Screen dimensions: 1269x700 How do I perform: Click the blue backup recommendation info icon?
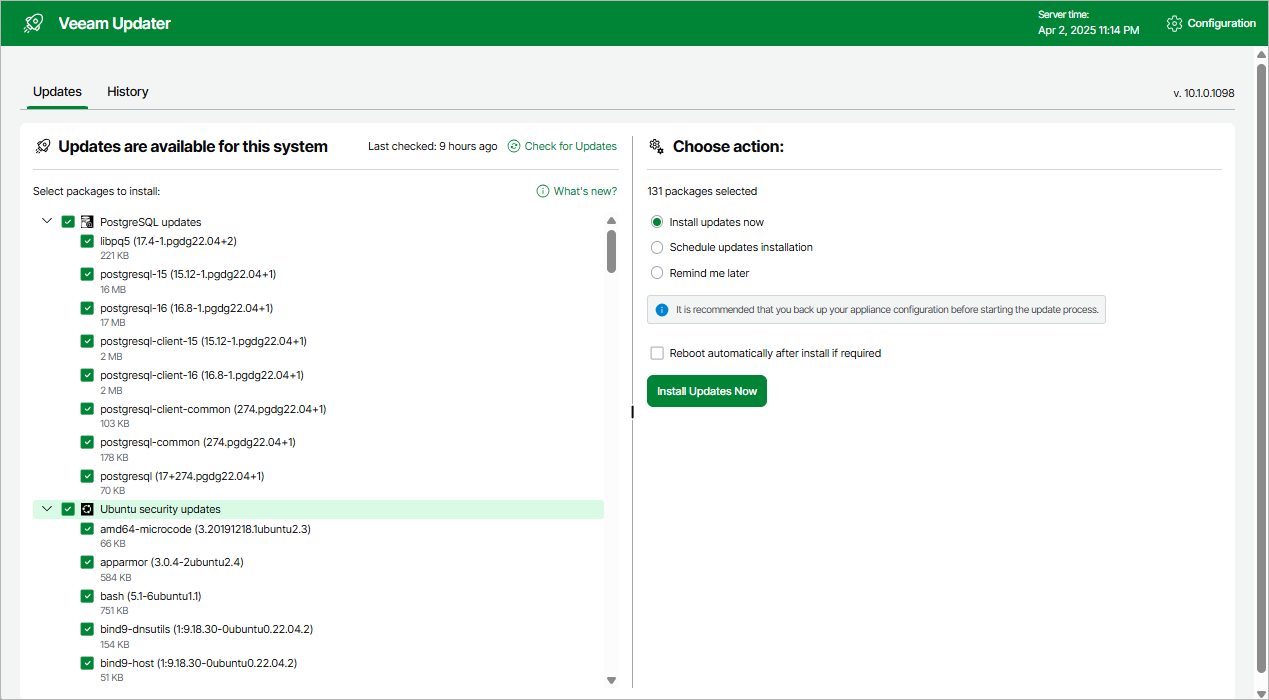[x=662, y=310]
